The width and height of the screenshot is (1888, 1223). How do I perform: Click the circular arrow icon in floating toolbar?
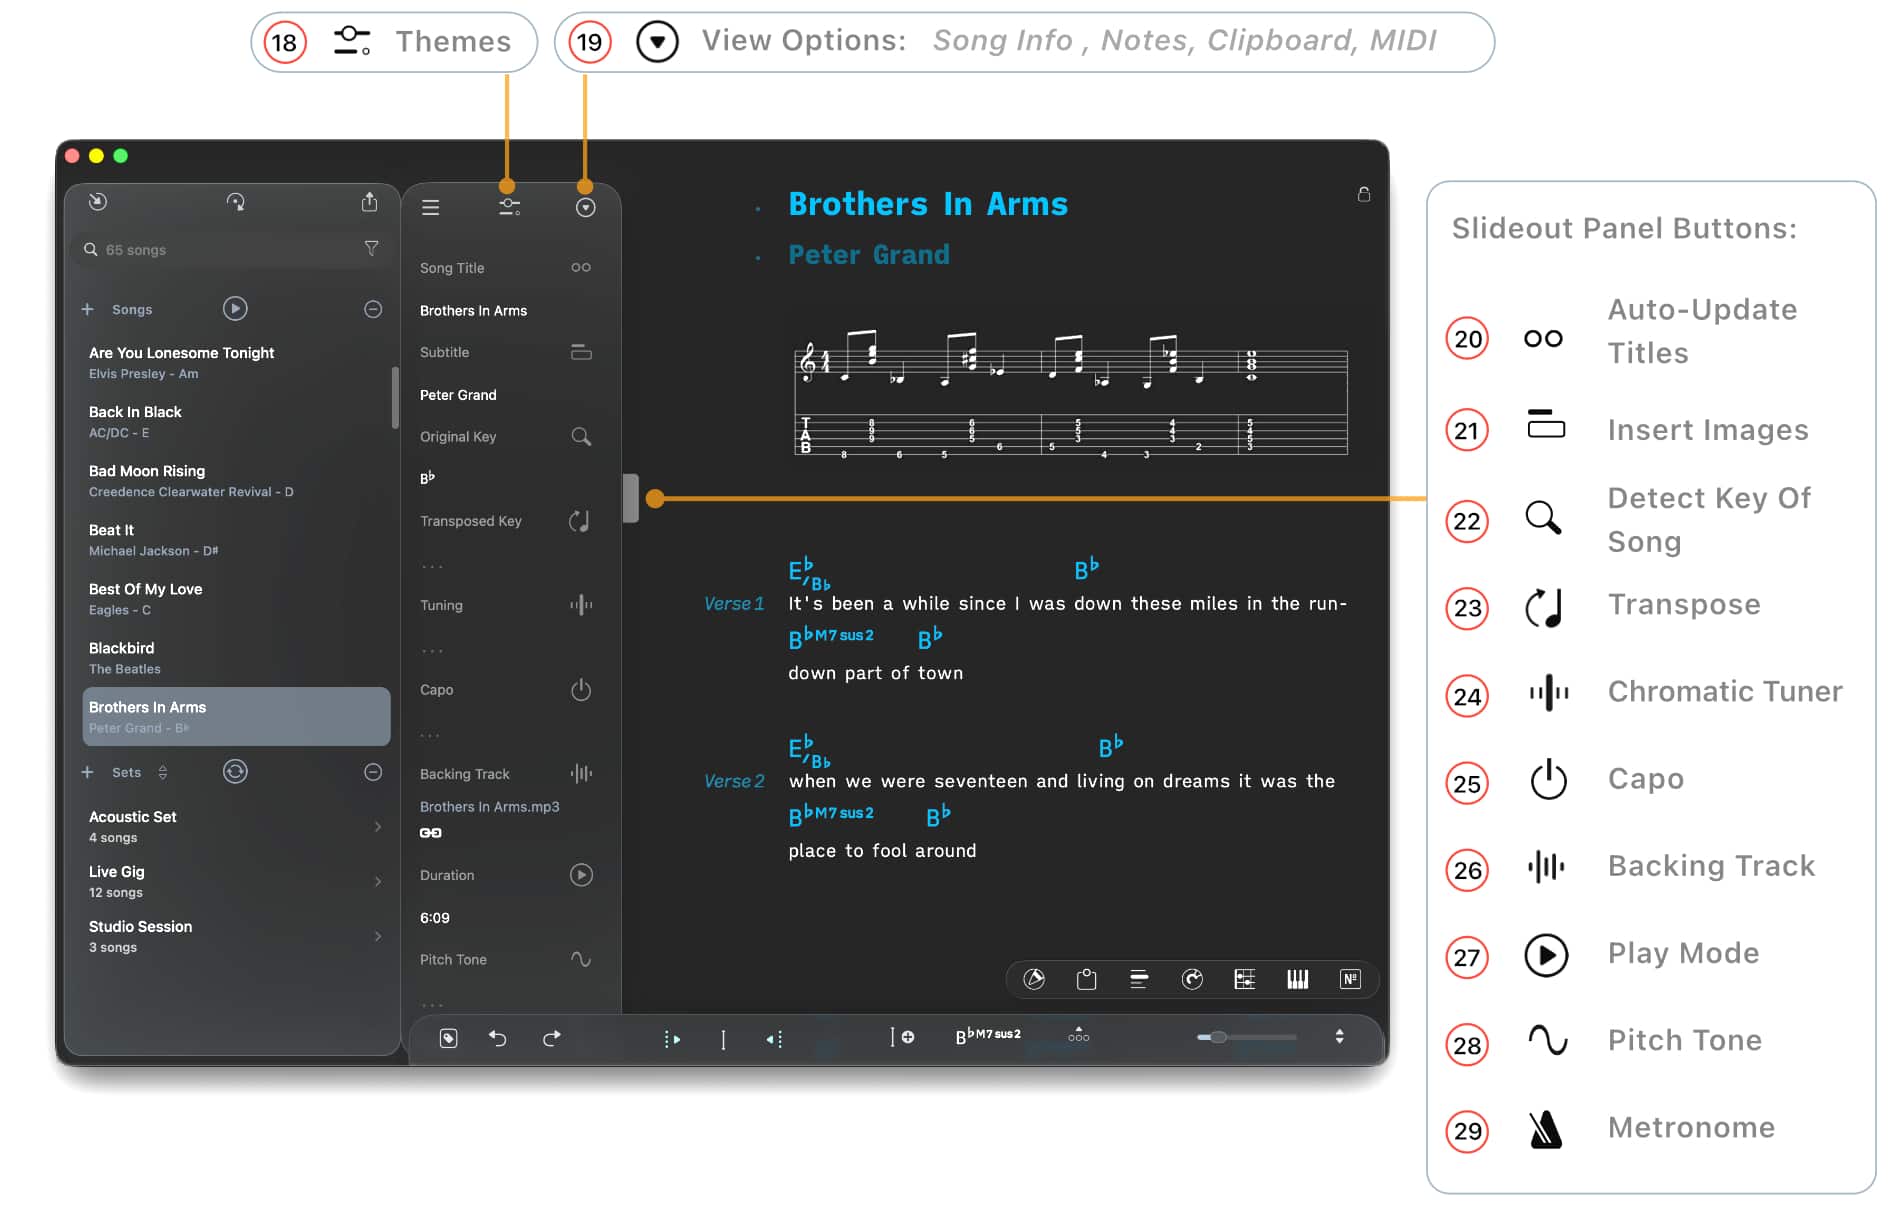1192,979
